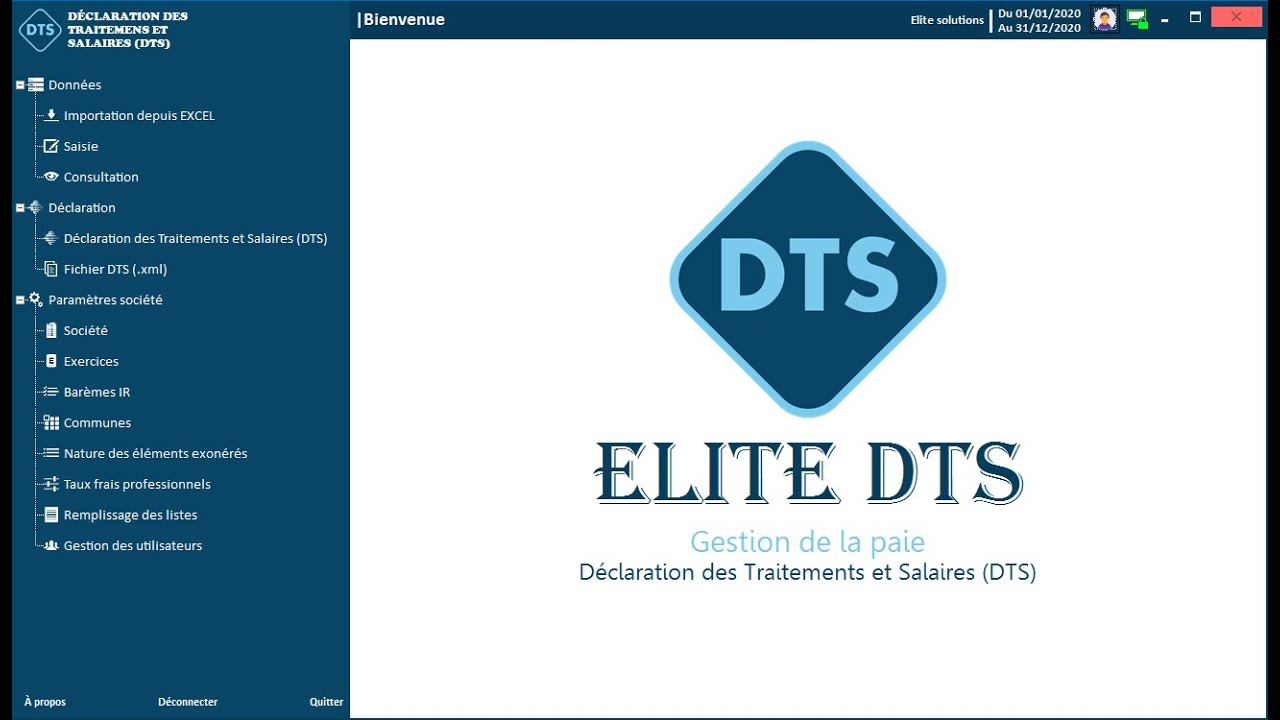The image size is (1280, 720).
Task: Open the Consultation entry
Action: pyautogui.click(x=101, y=177)
